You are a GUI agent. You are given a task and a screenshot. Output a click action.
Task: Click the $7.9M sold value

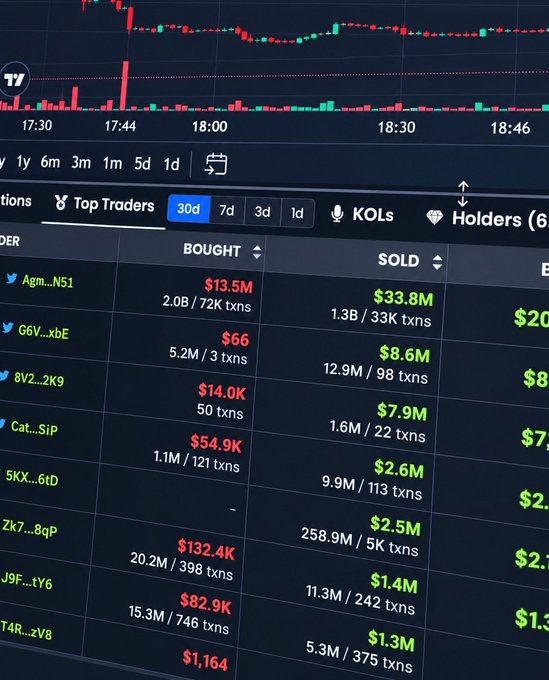[x=402, y=411]
